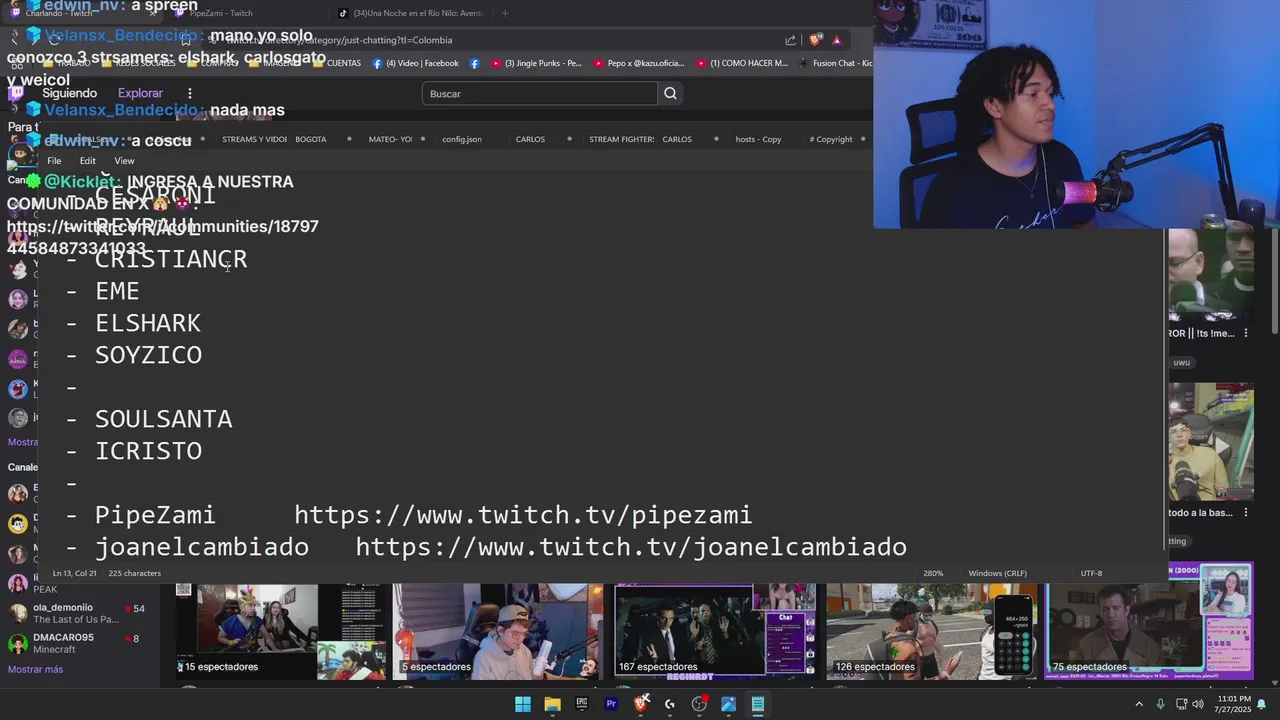Open the Pepo x @kazu.oficial bookmark
This screenshot has height=720, width=1280.
(639, 63)
